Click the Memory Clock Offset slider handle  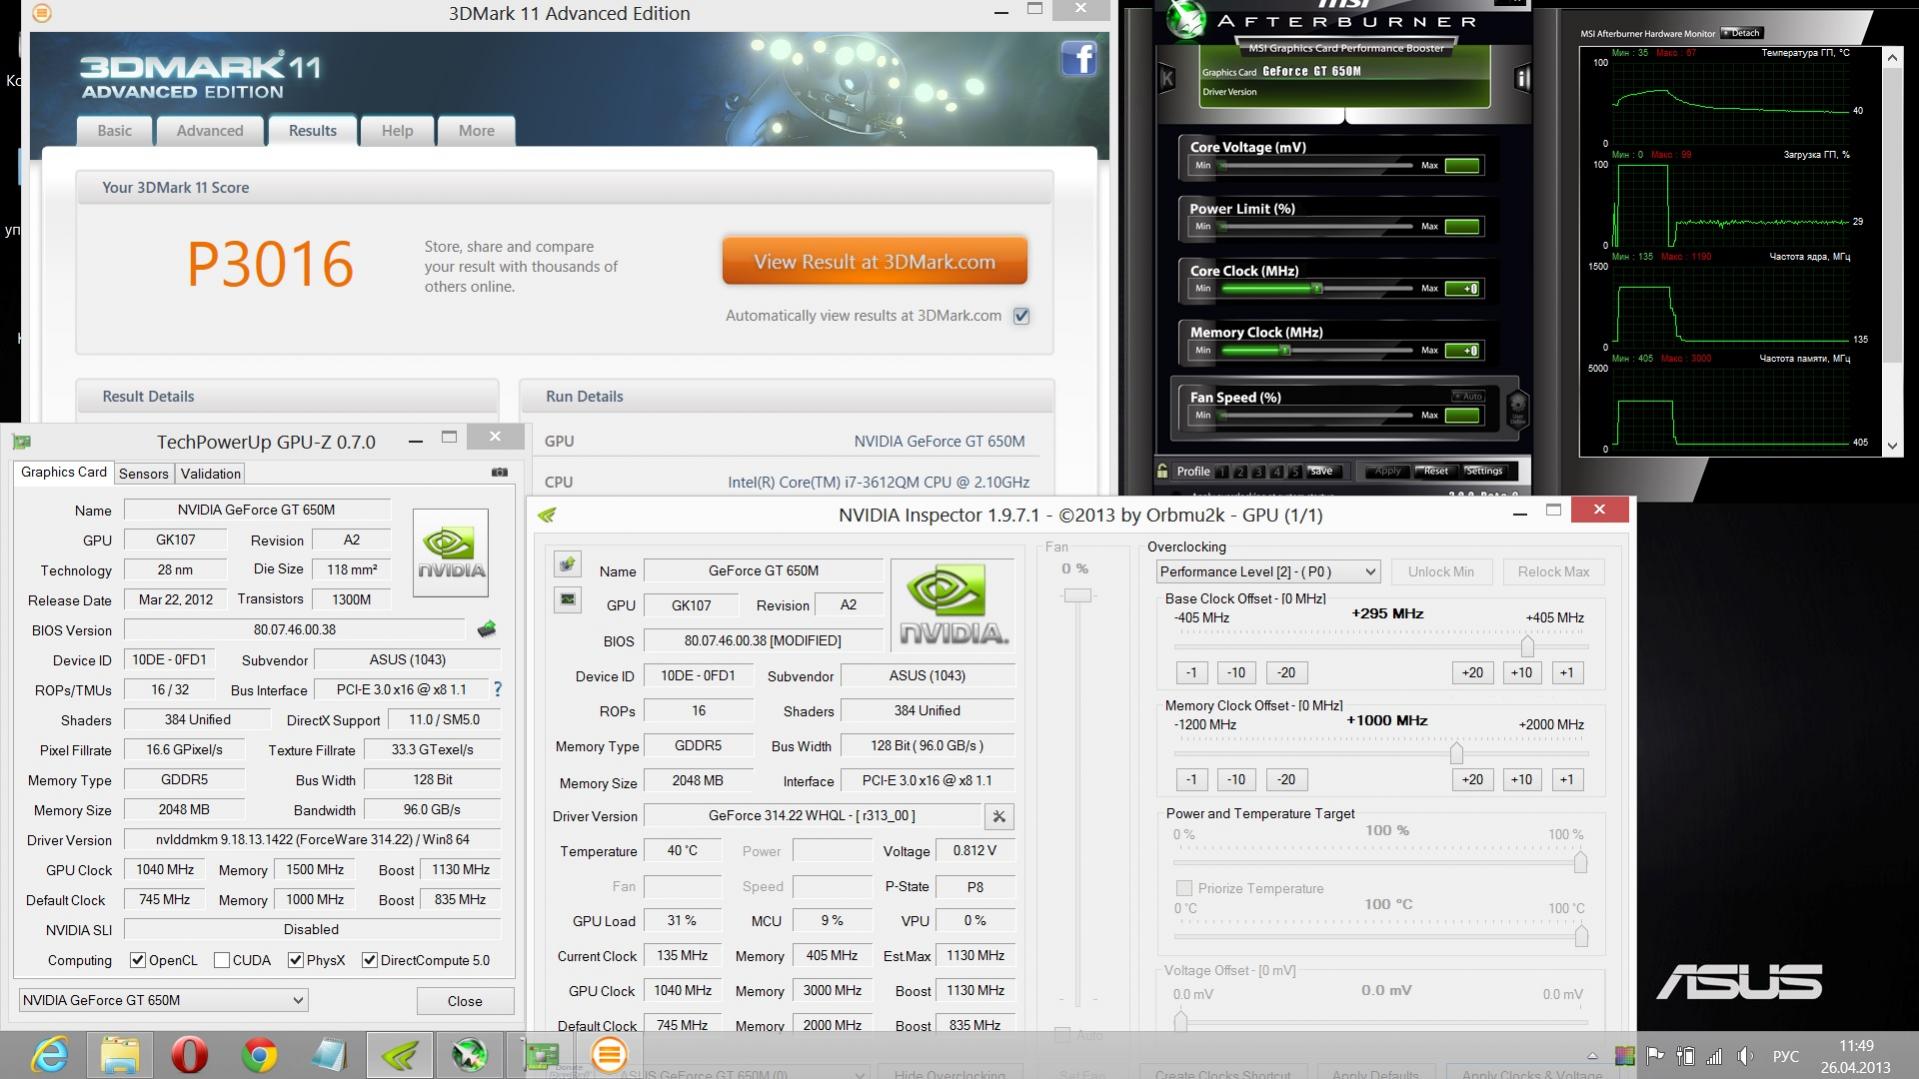point(1456,752)
